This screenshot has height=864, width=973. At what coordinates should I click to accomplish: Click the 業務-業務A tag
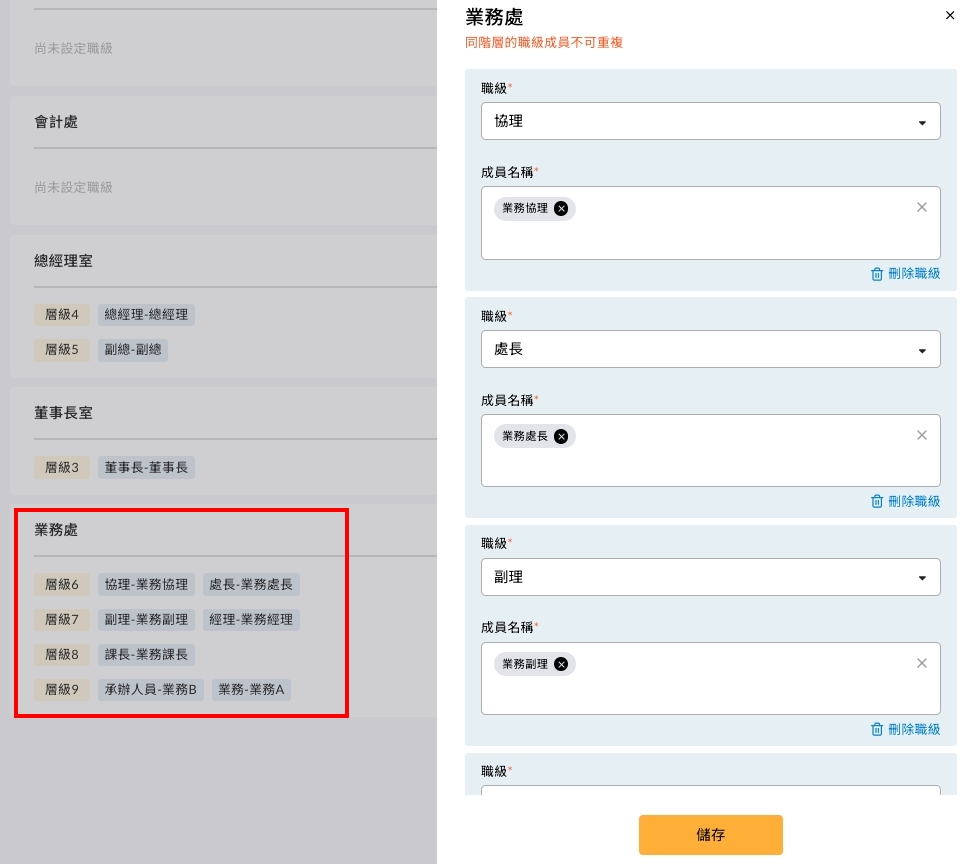(251, 690)
